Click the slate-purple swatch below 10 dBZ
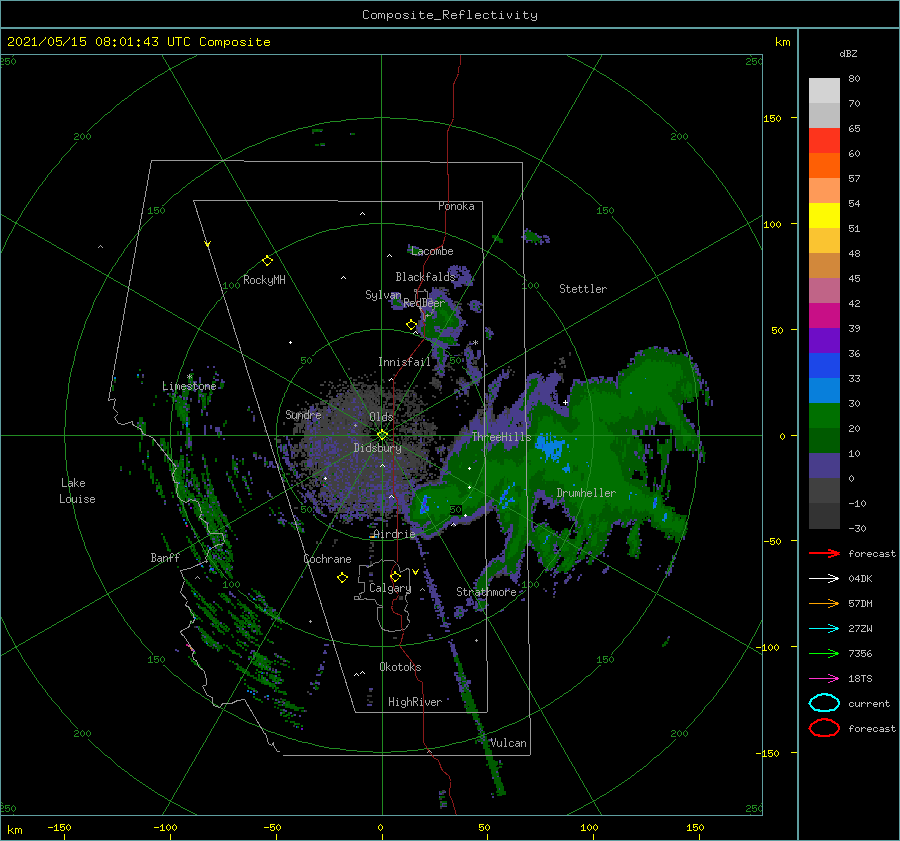The height and width of the screenshot is (841, 900). (824, 466)
